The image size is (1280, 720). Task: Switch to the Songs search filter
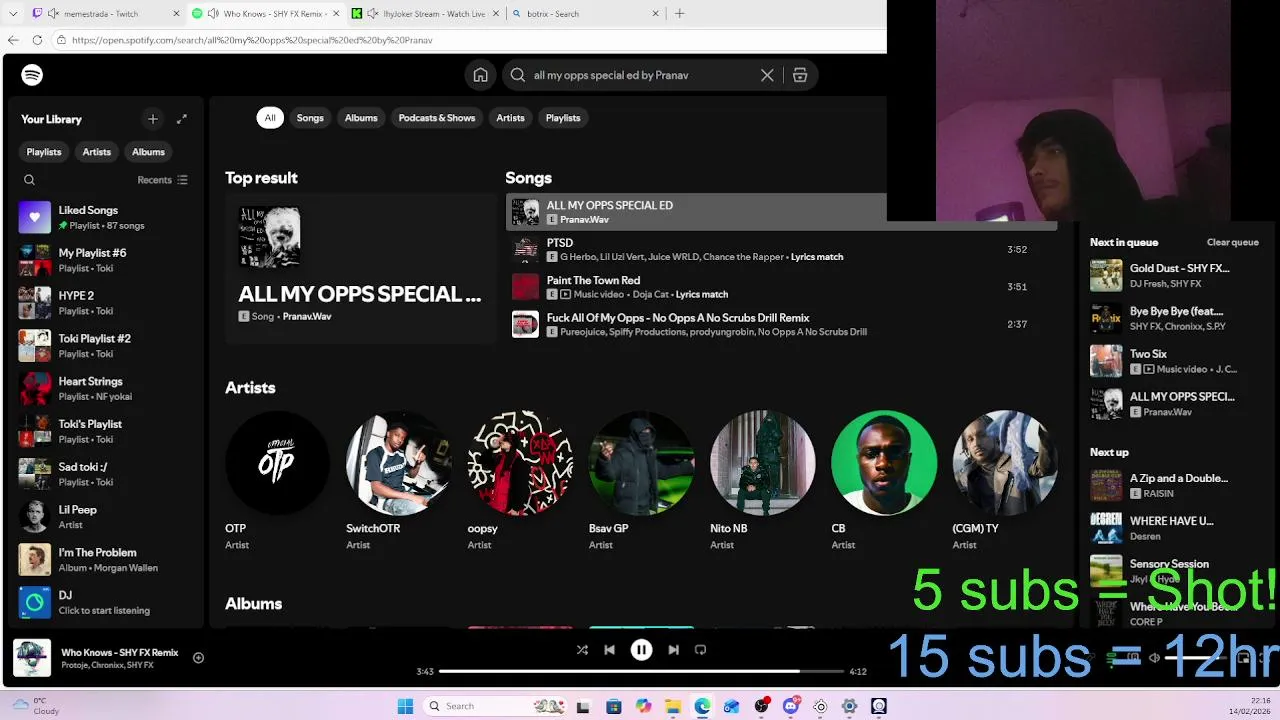point(310,118)
